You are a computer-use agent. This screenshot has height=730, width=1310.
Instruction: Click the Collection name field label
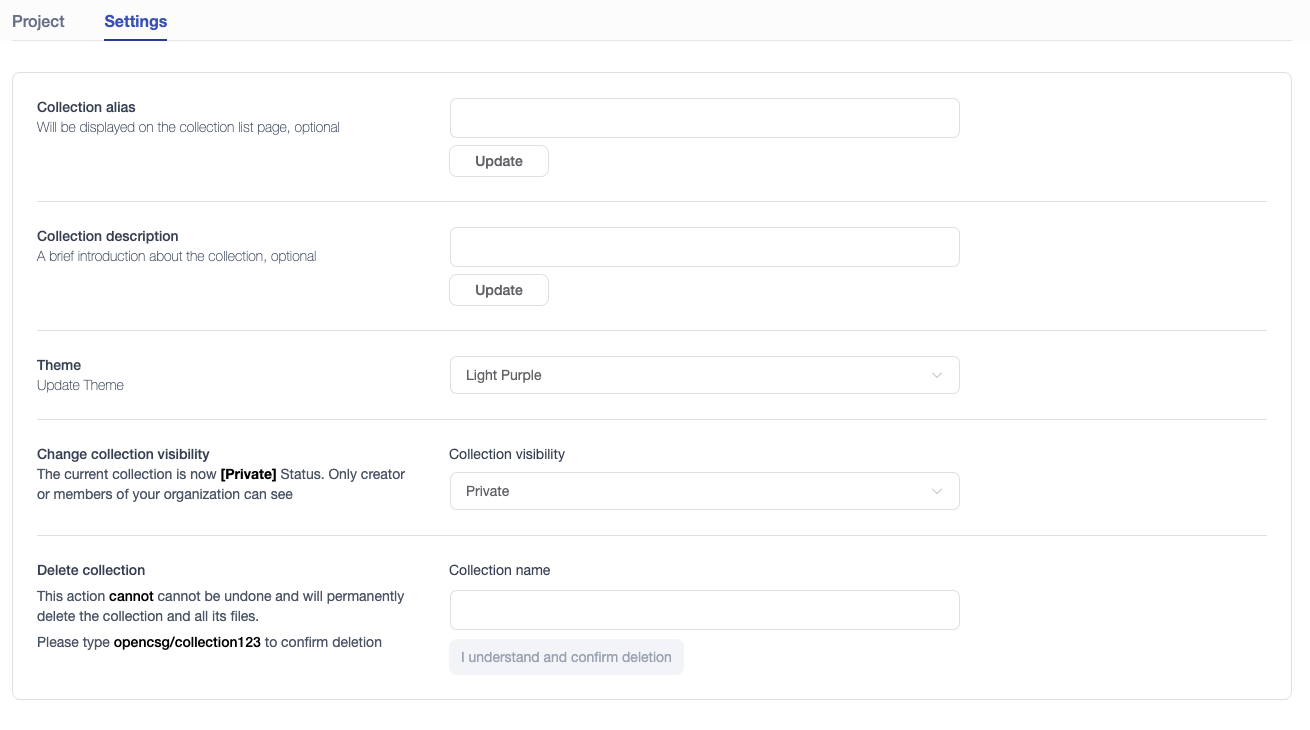pyautogui.click(x=500, y=570)
